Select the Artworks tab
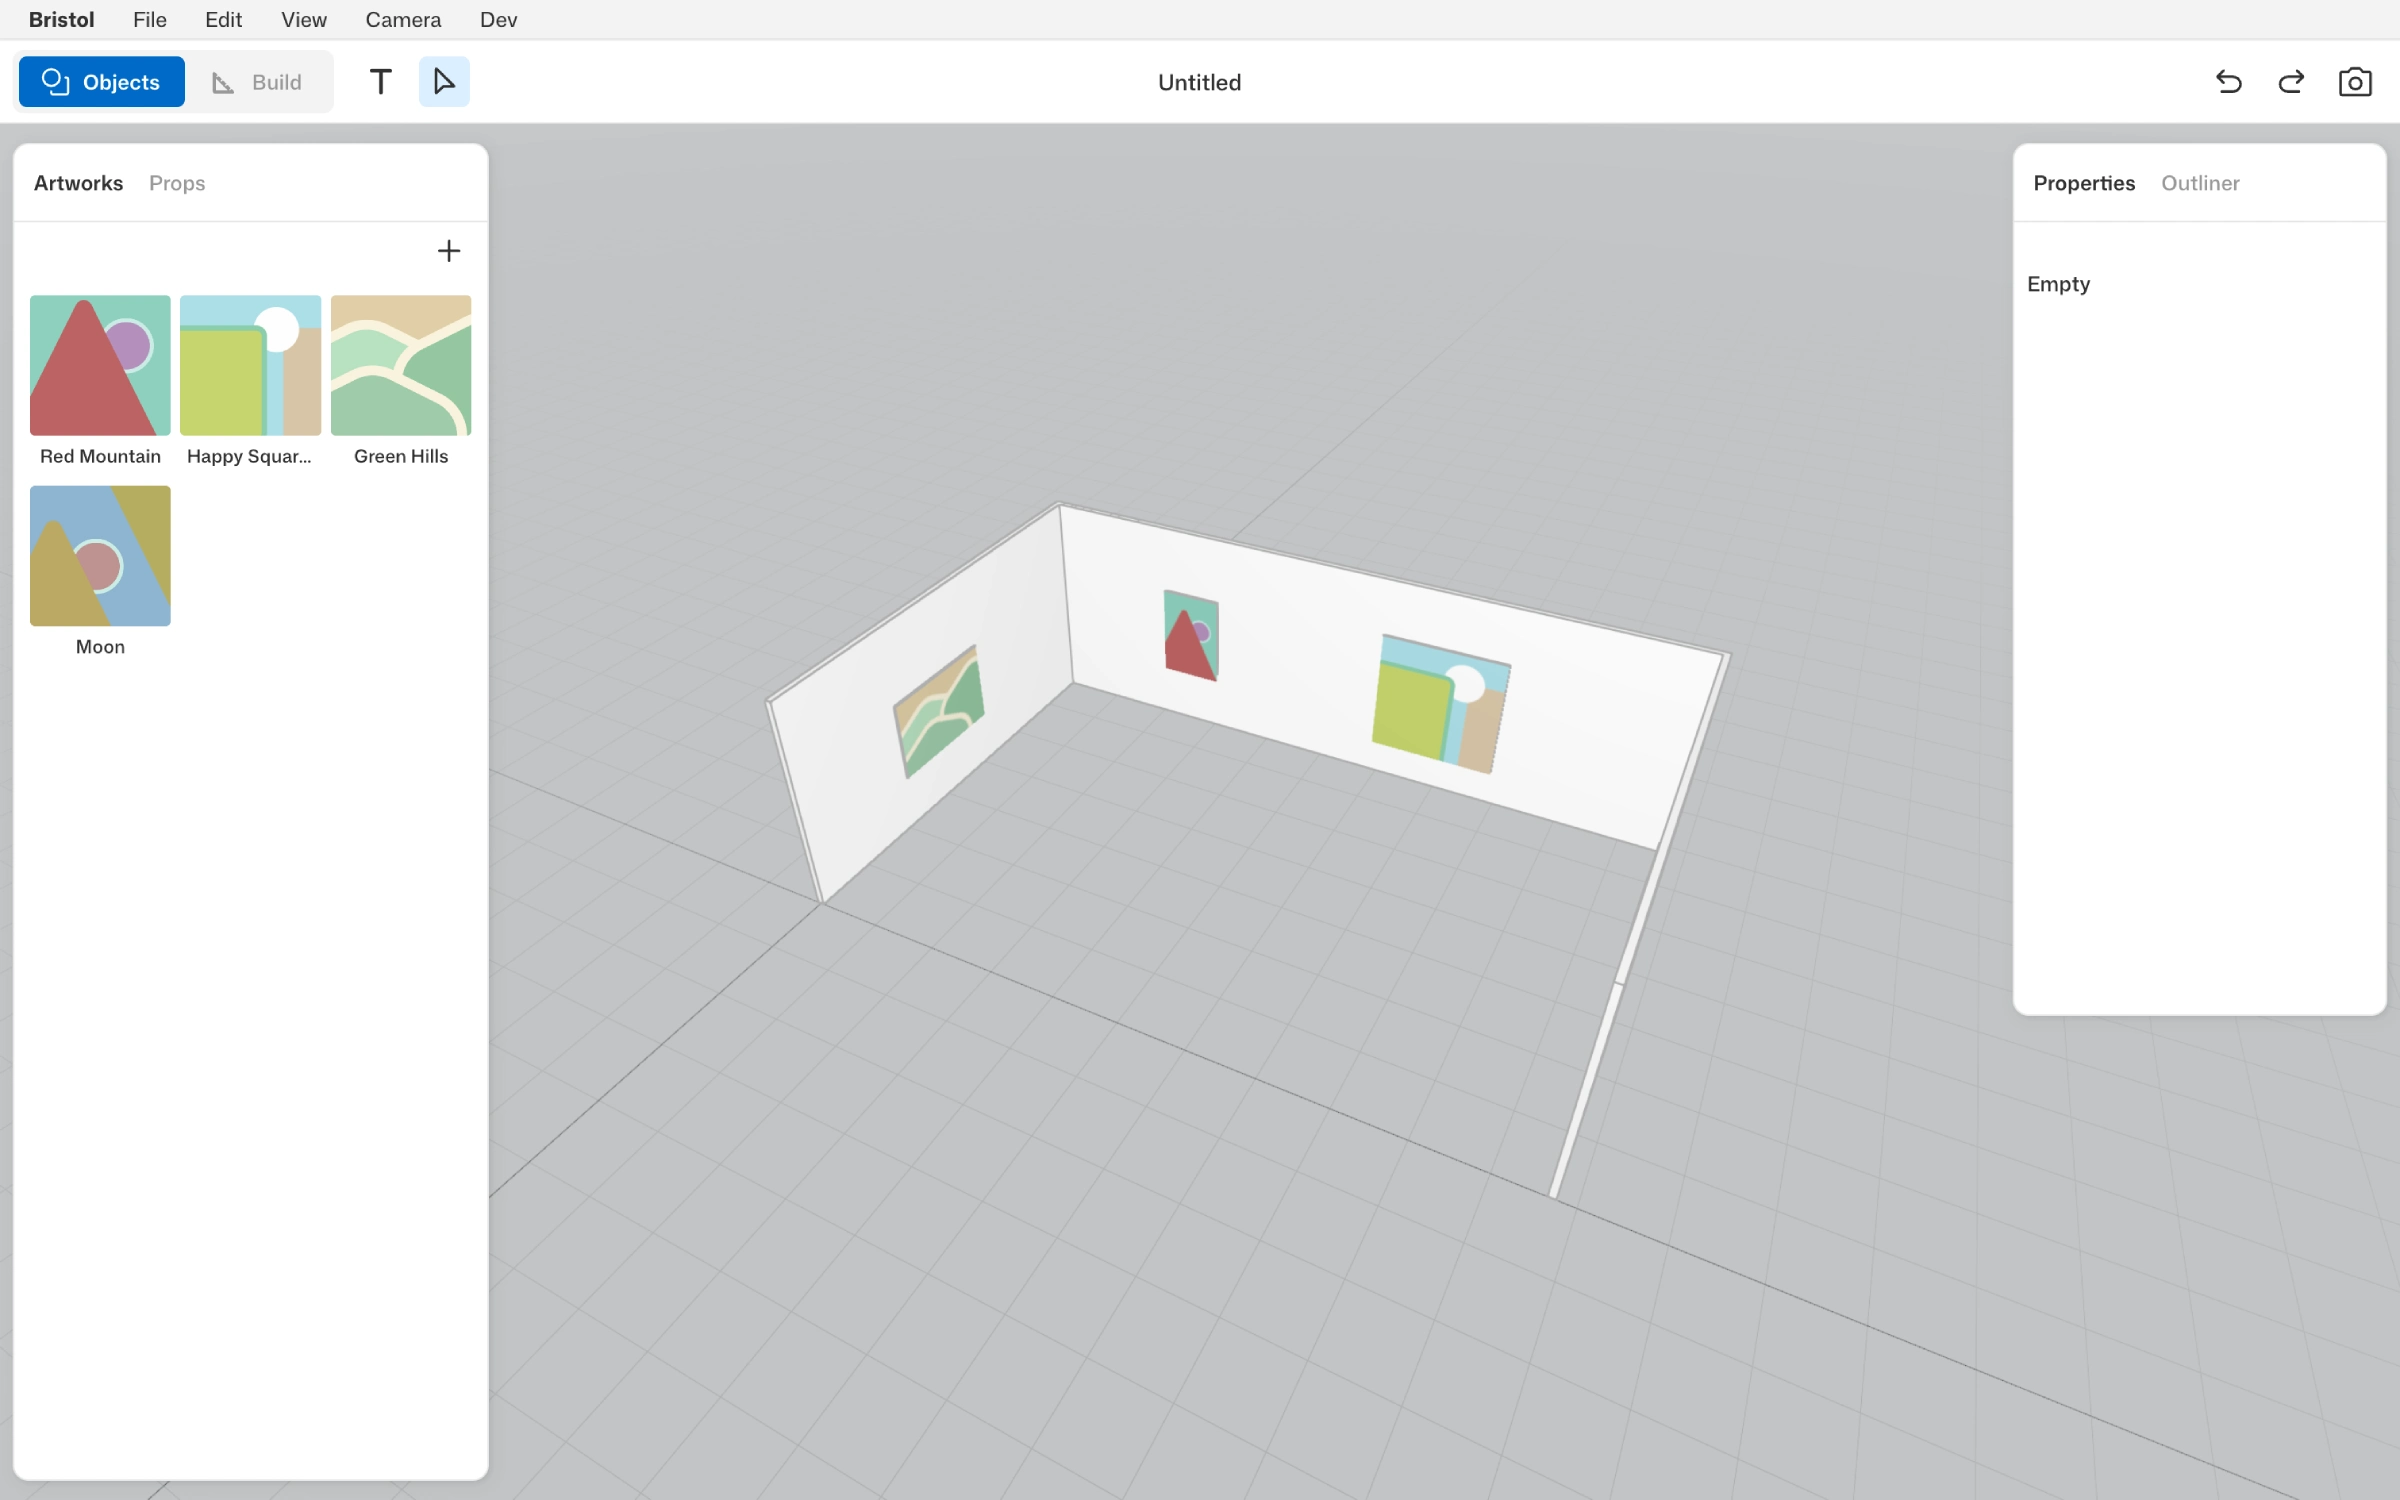Image resolution: width=2400 pixels, height=1500 pixels. tap(78, 183)
